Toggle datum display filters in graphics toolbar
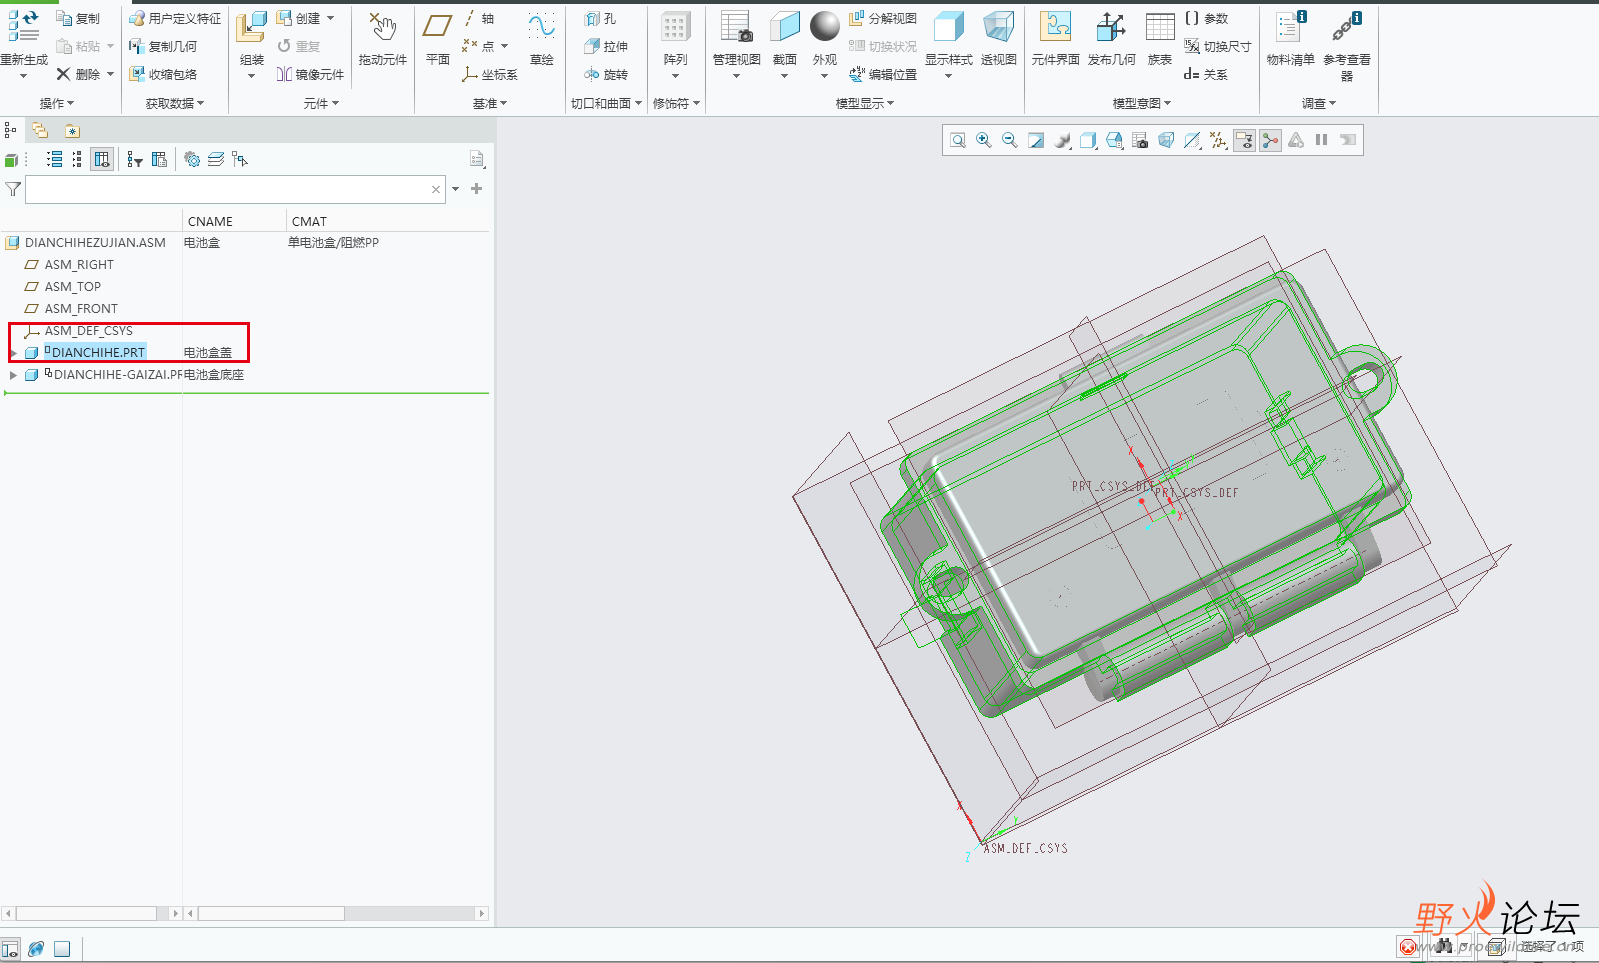 (1218, 140)
